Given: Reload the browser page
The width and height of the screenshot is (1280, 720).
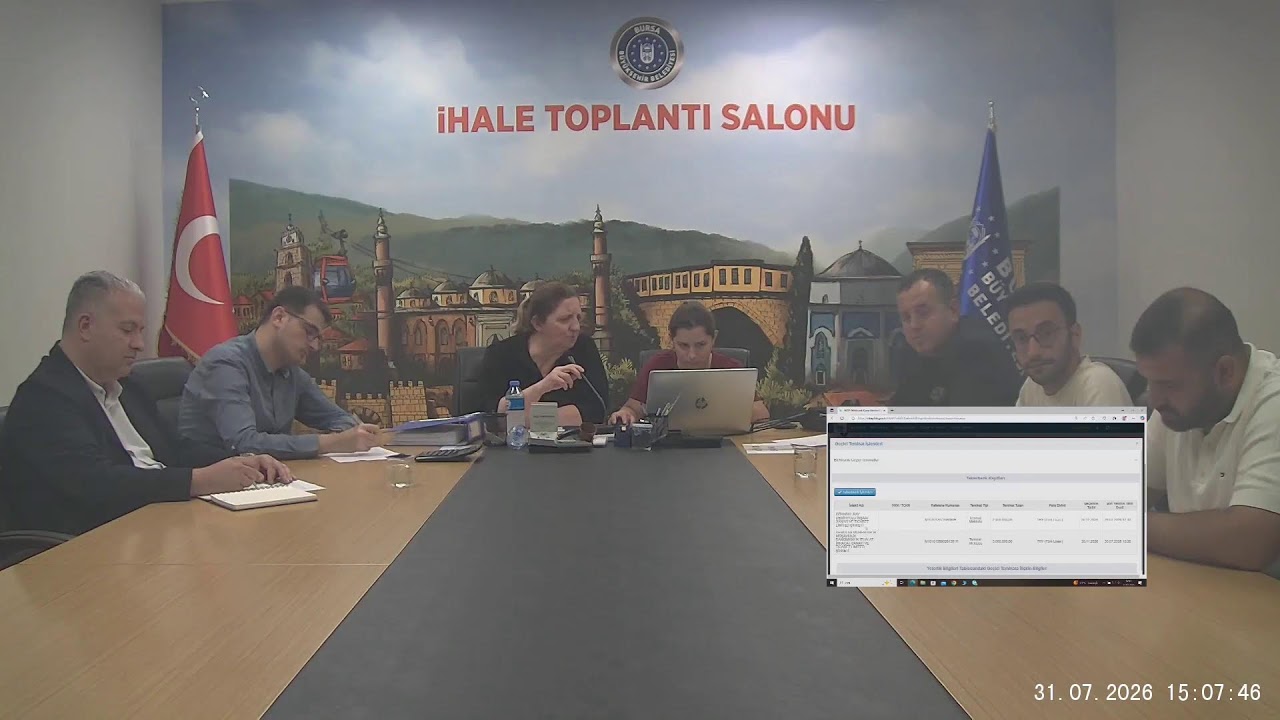Looking at the screenshot, I should point(842,418).
